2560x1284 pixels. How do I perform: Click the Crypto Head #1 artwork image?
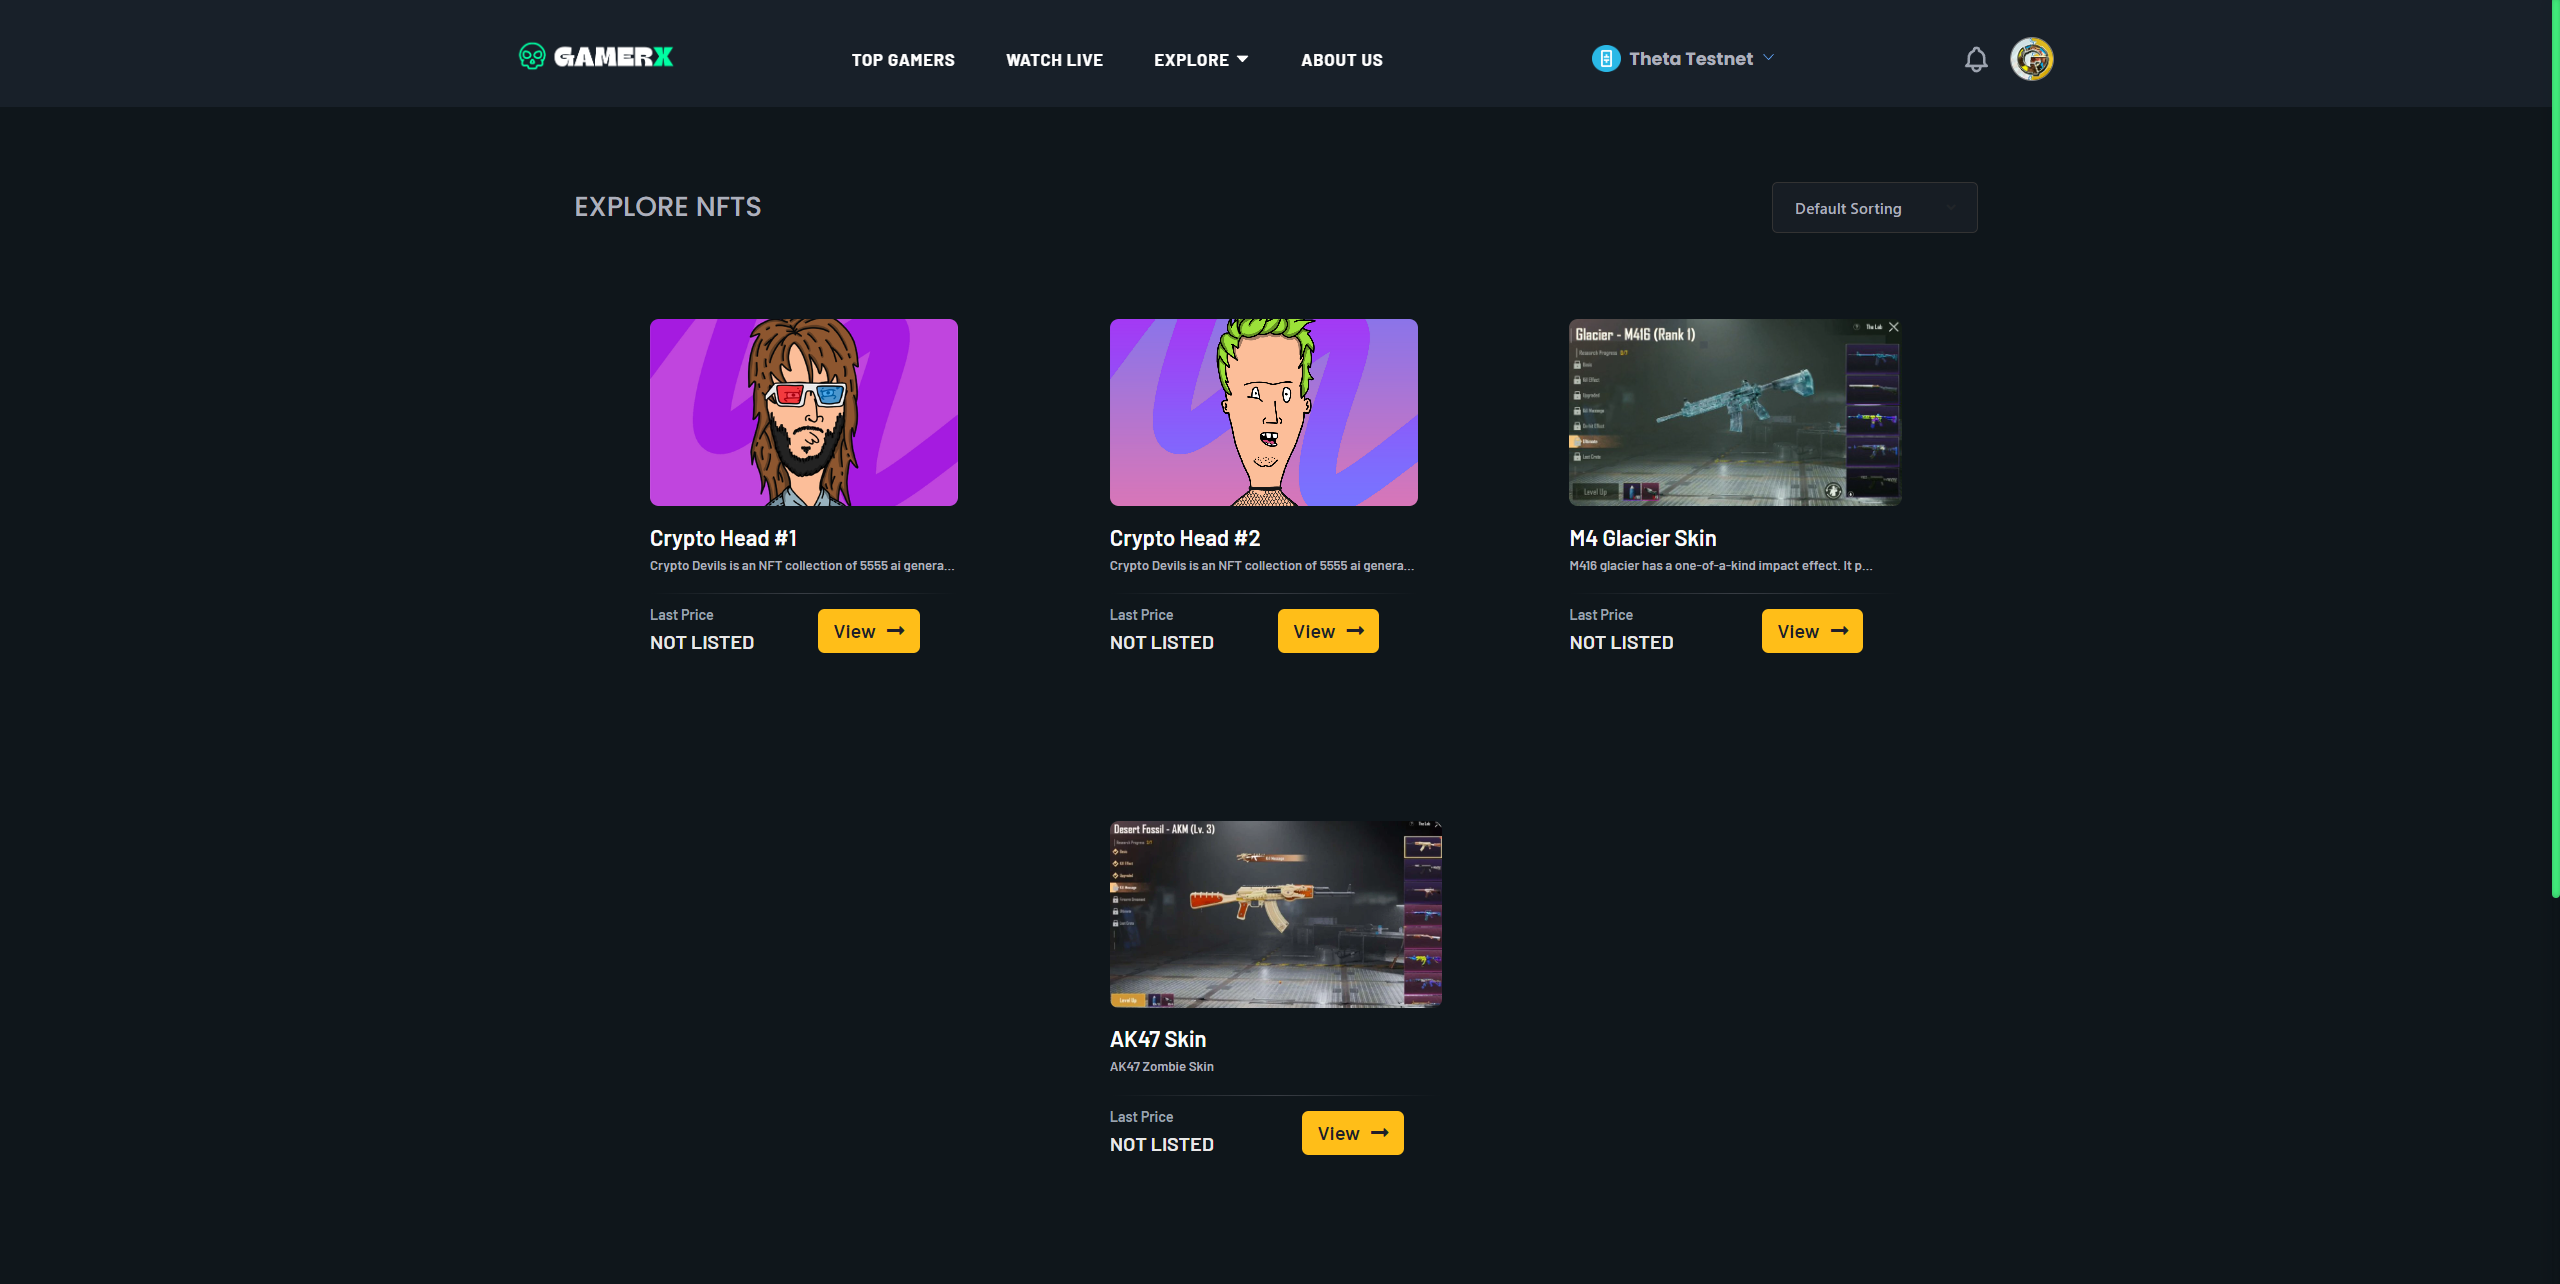click(803, 412)
